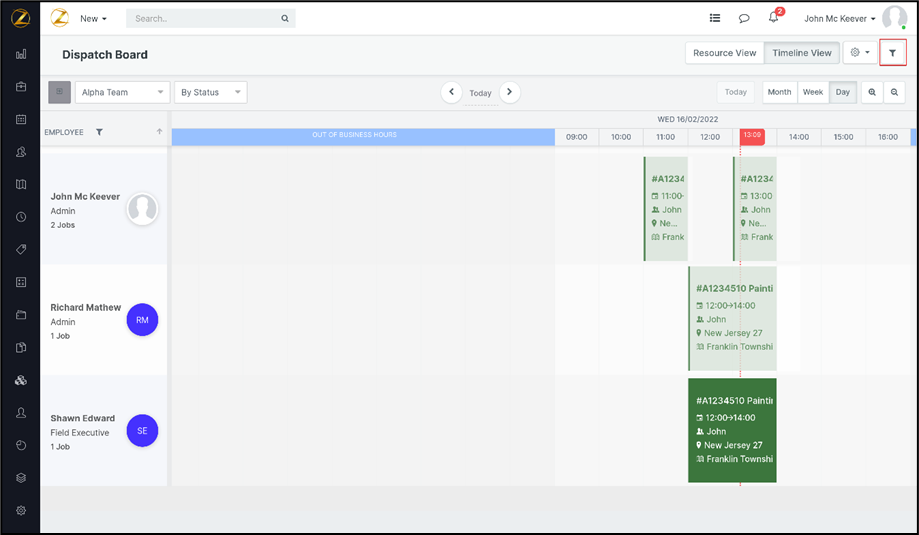Click the dark Z logo atop the sidebar
The height and width of the screenshot is (535, 919).
coord(21,18)
